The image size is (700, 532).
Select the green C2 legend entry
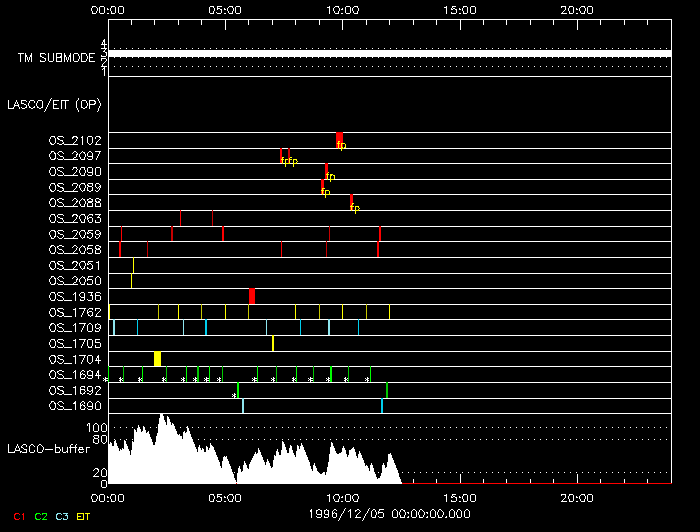click(x=40, y=516)
